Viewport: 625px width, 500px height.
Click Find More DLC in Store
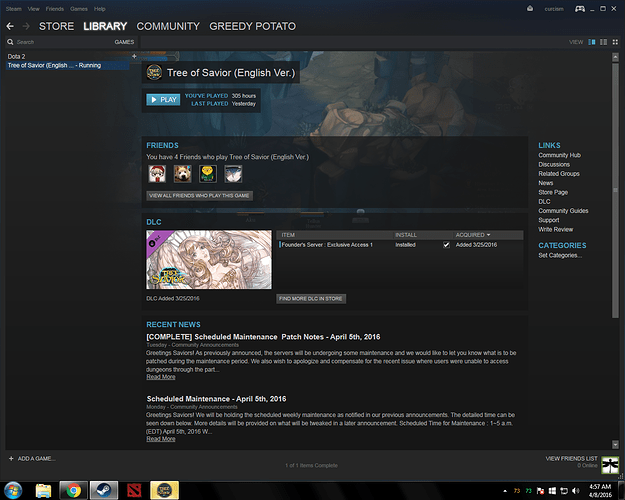[312, 298]
